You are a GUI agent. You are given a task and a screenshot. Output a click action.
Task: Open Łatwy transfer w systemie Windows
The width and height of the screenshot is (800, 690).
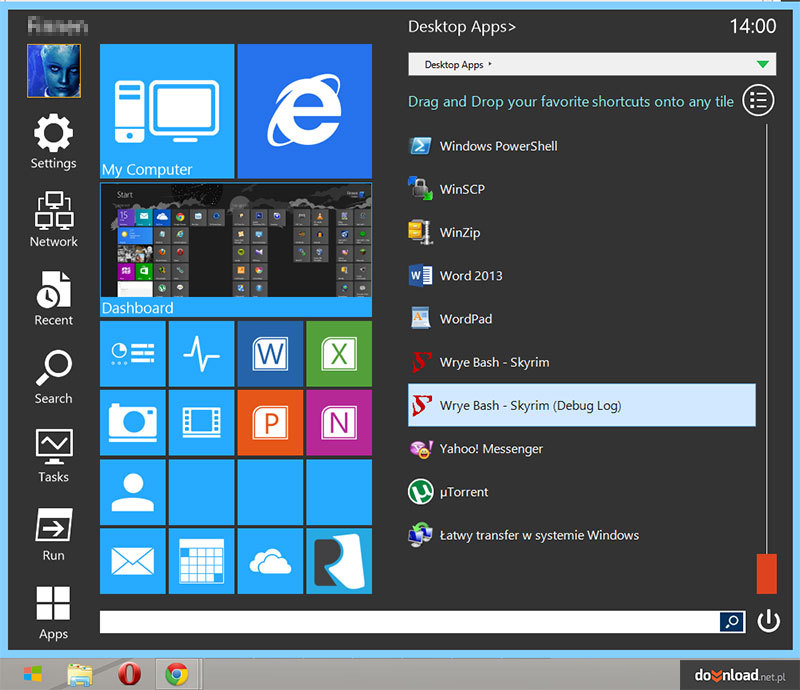(x=582, y=535)
